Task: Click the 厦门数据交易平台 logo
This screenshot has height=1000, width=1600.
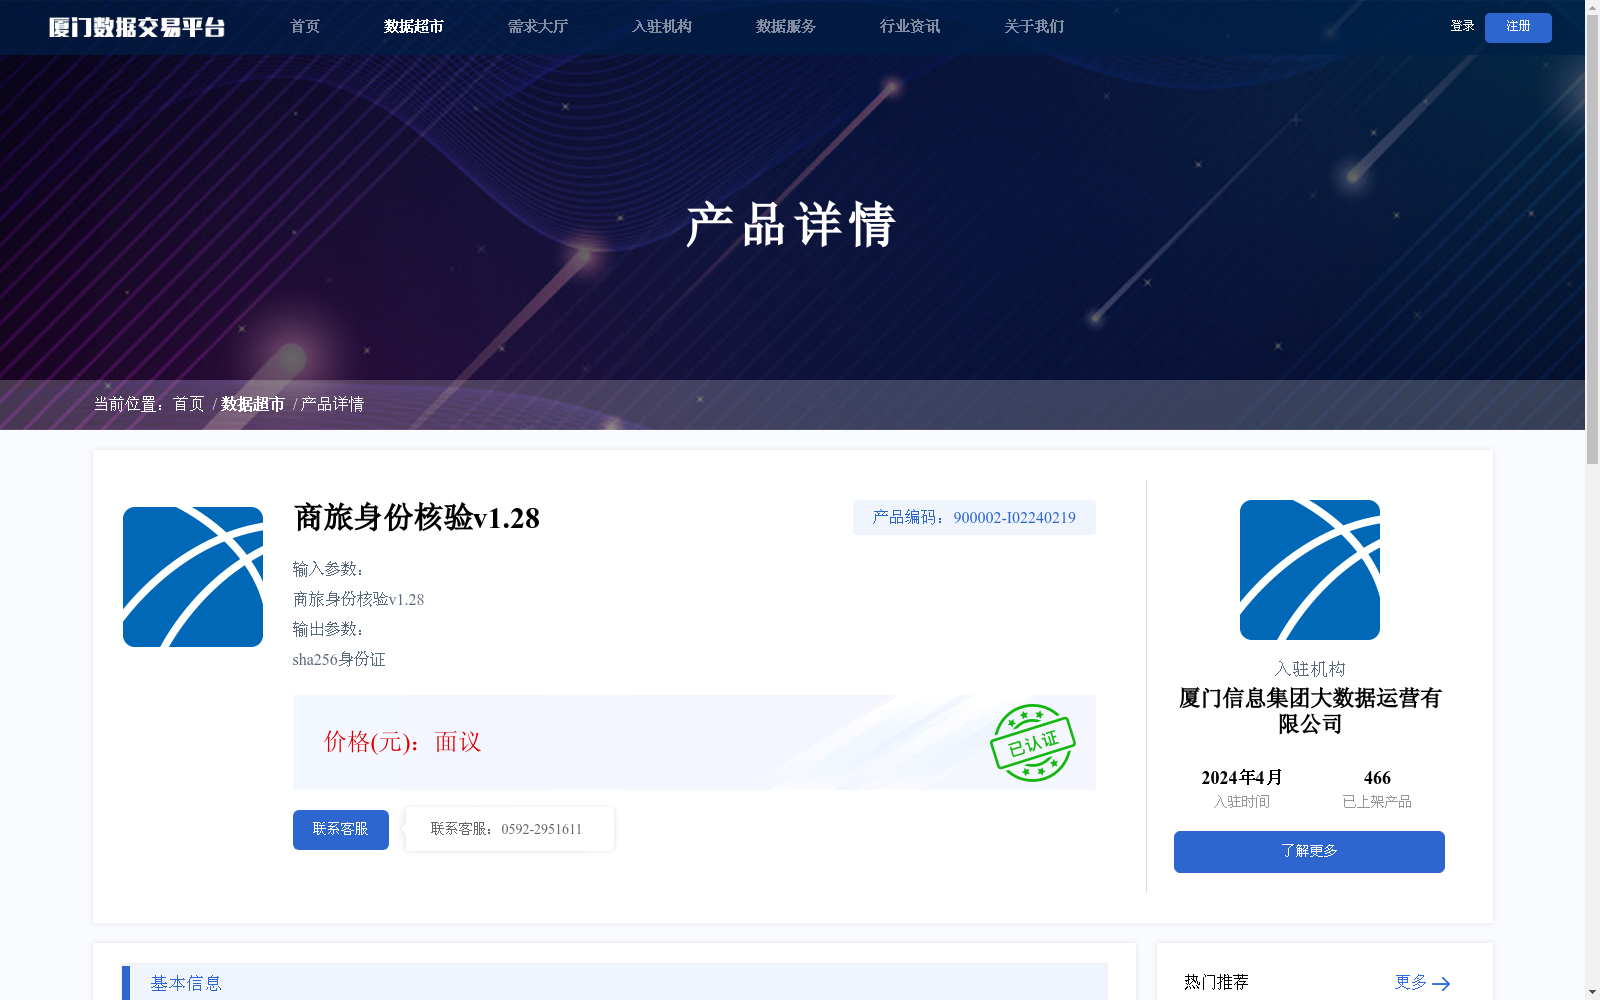Action: point(138,27)
